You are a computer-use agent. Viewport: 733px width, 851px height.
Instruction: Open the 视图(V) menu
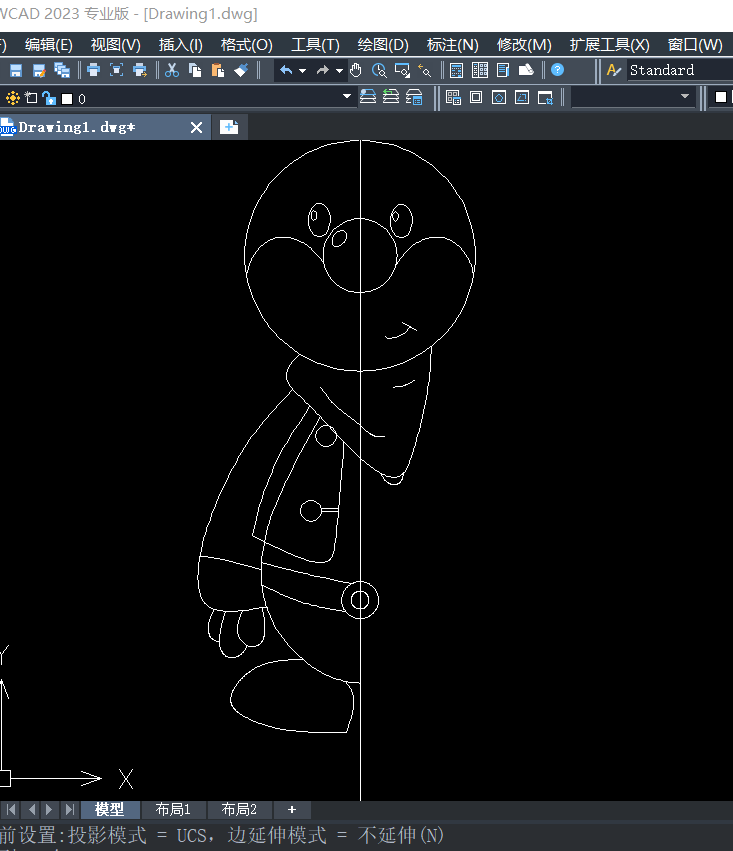click(x=116, y=45)
